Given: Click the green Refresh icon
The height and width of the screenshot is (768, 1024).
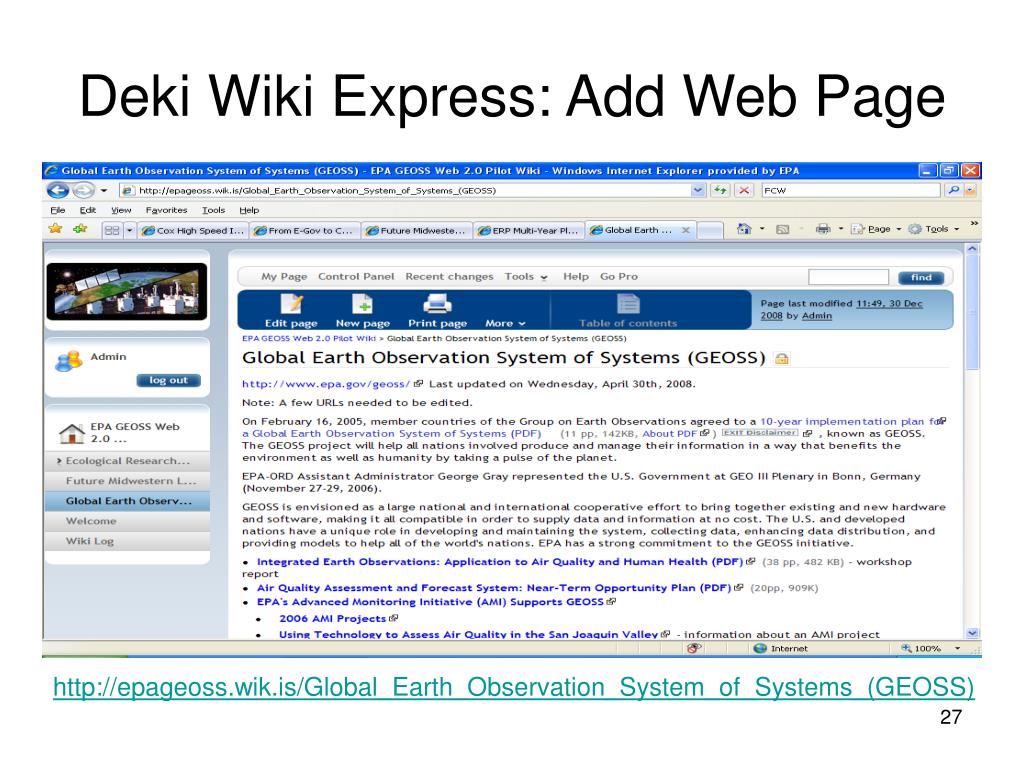Looking at the screenshot, I should point(720,190).
